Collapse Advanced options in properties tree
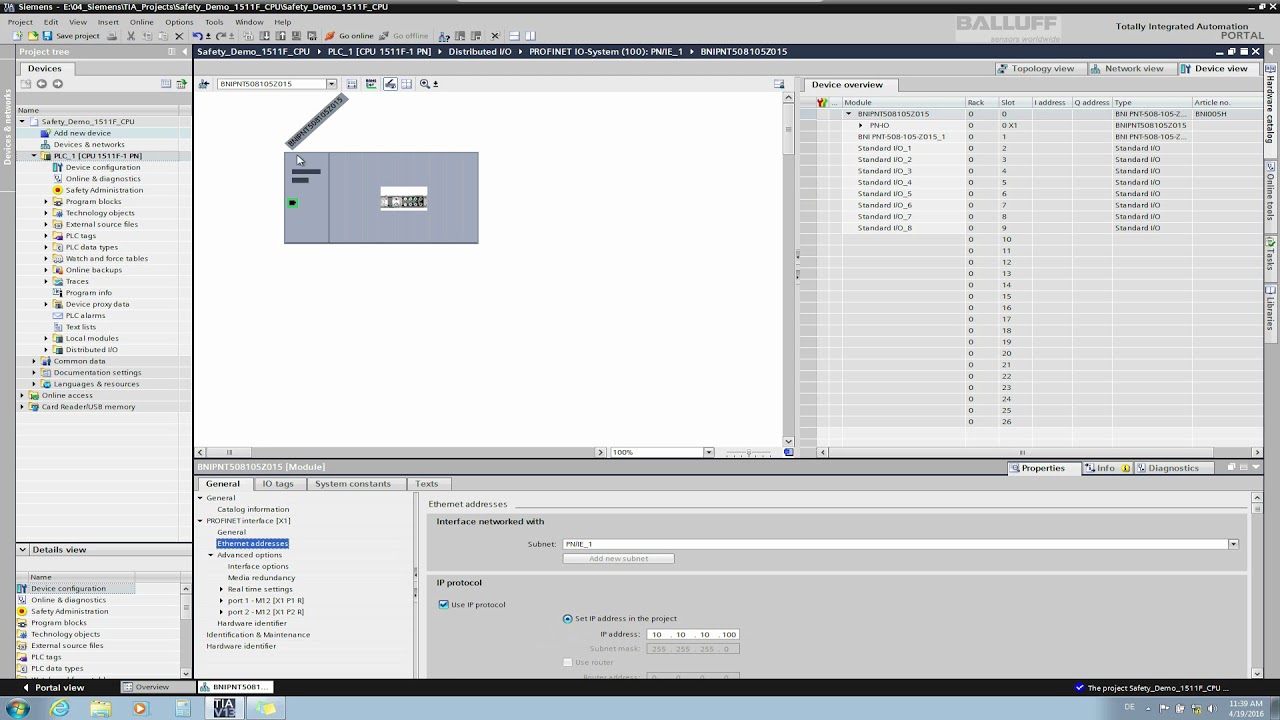Screen dimensions: 1280x720 tap(211, 555)
